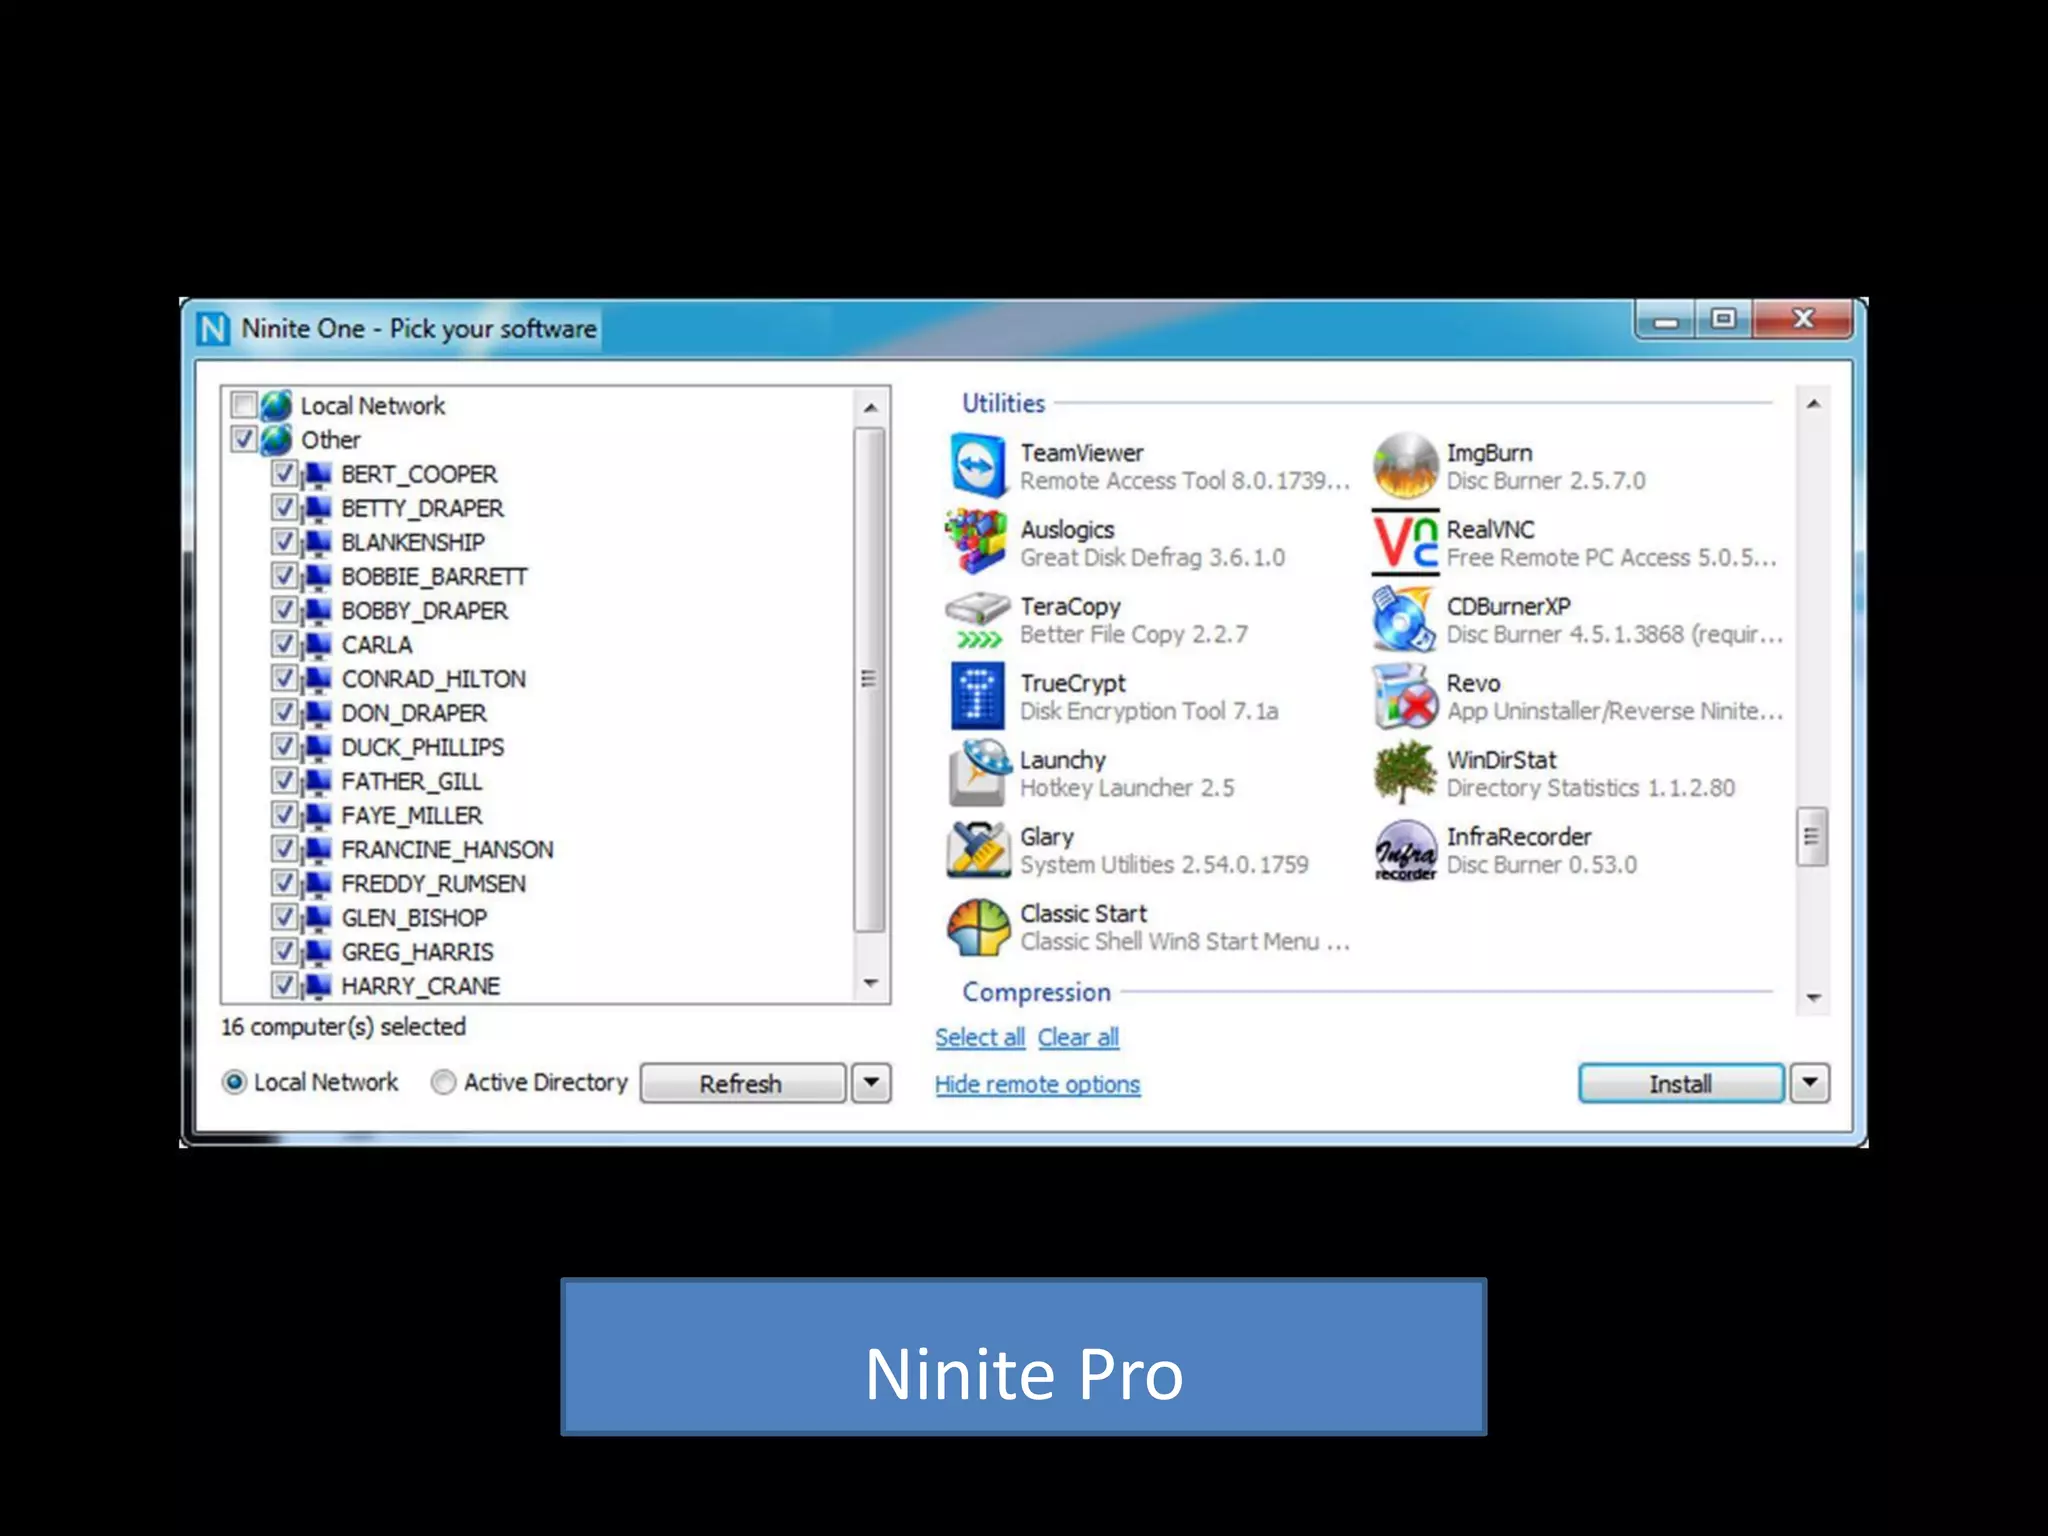Image resolution: width=2048 pixels, height=1536 pixels.
Task: Pick the RealVNC icon
Action: click(x=1405, y=542)
